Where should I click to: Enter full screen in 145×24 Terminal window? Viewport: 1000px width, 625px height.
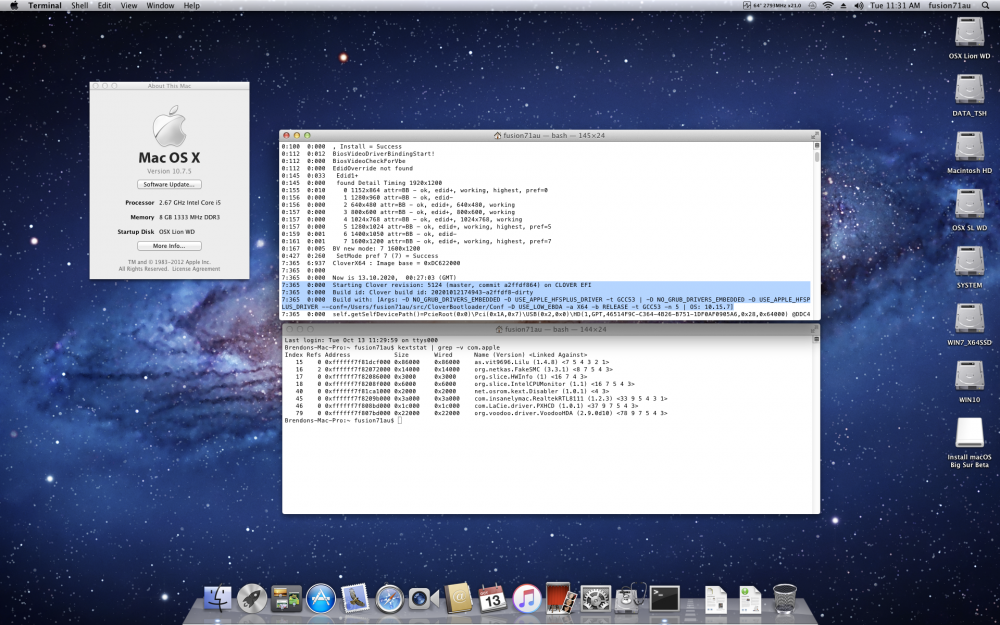[x=814, y=136]
